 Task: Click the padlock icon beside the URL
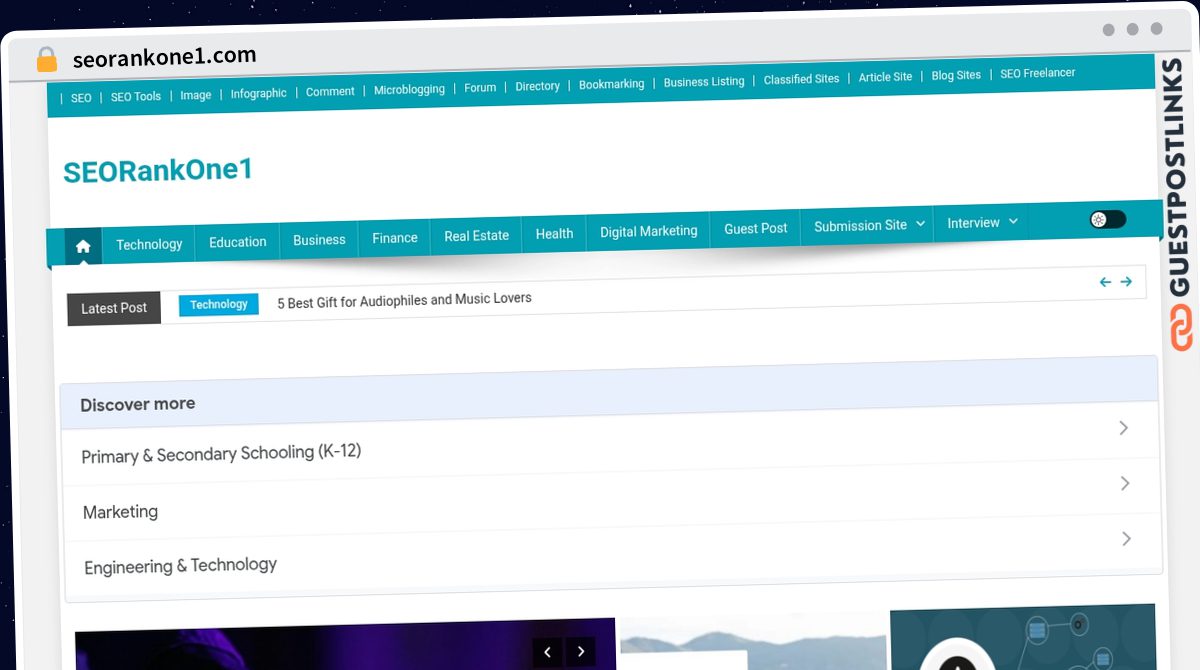[x=46, y=60]
